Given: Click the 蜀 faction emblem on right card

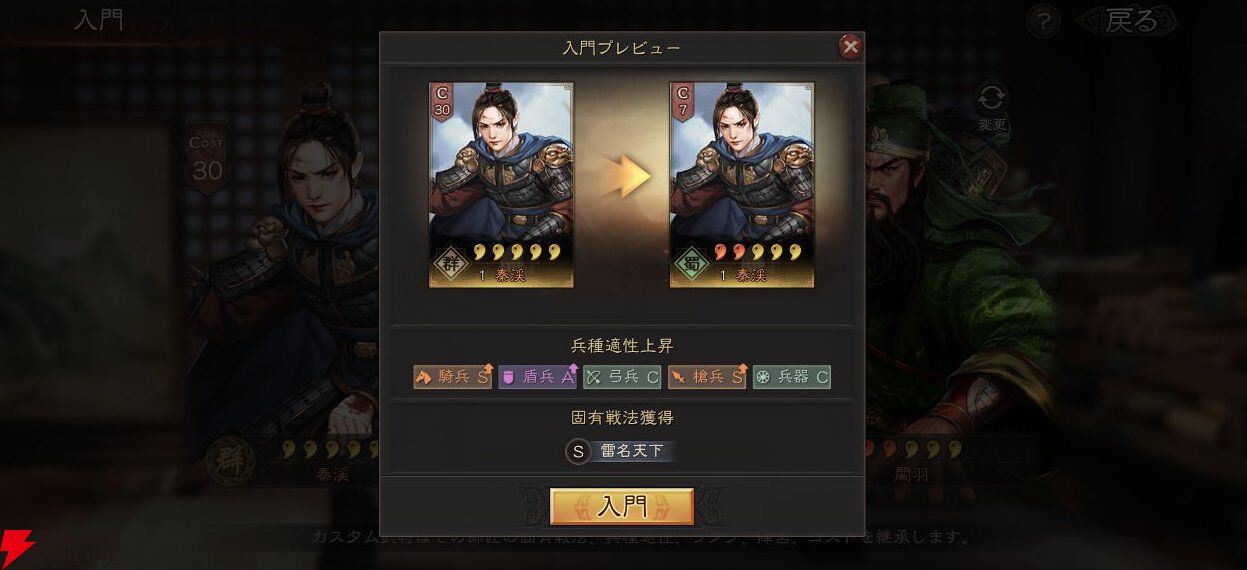Looking at the screenshot, I should pos(691,267).
